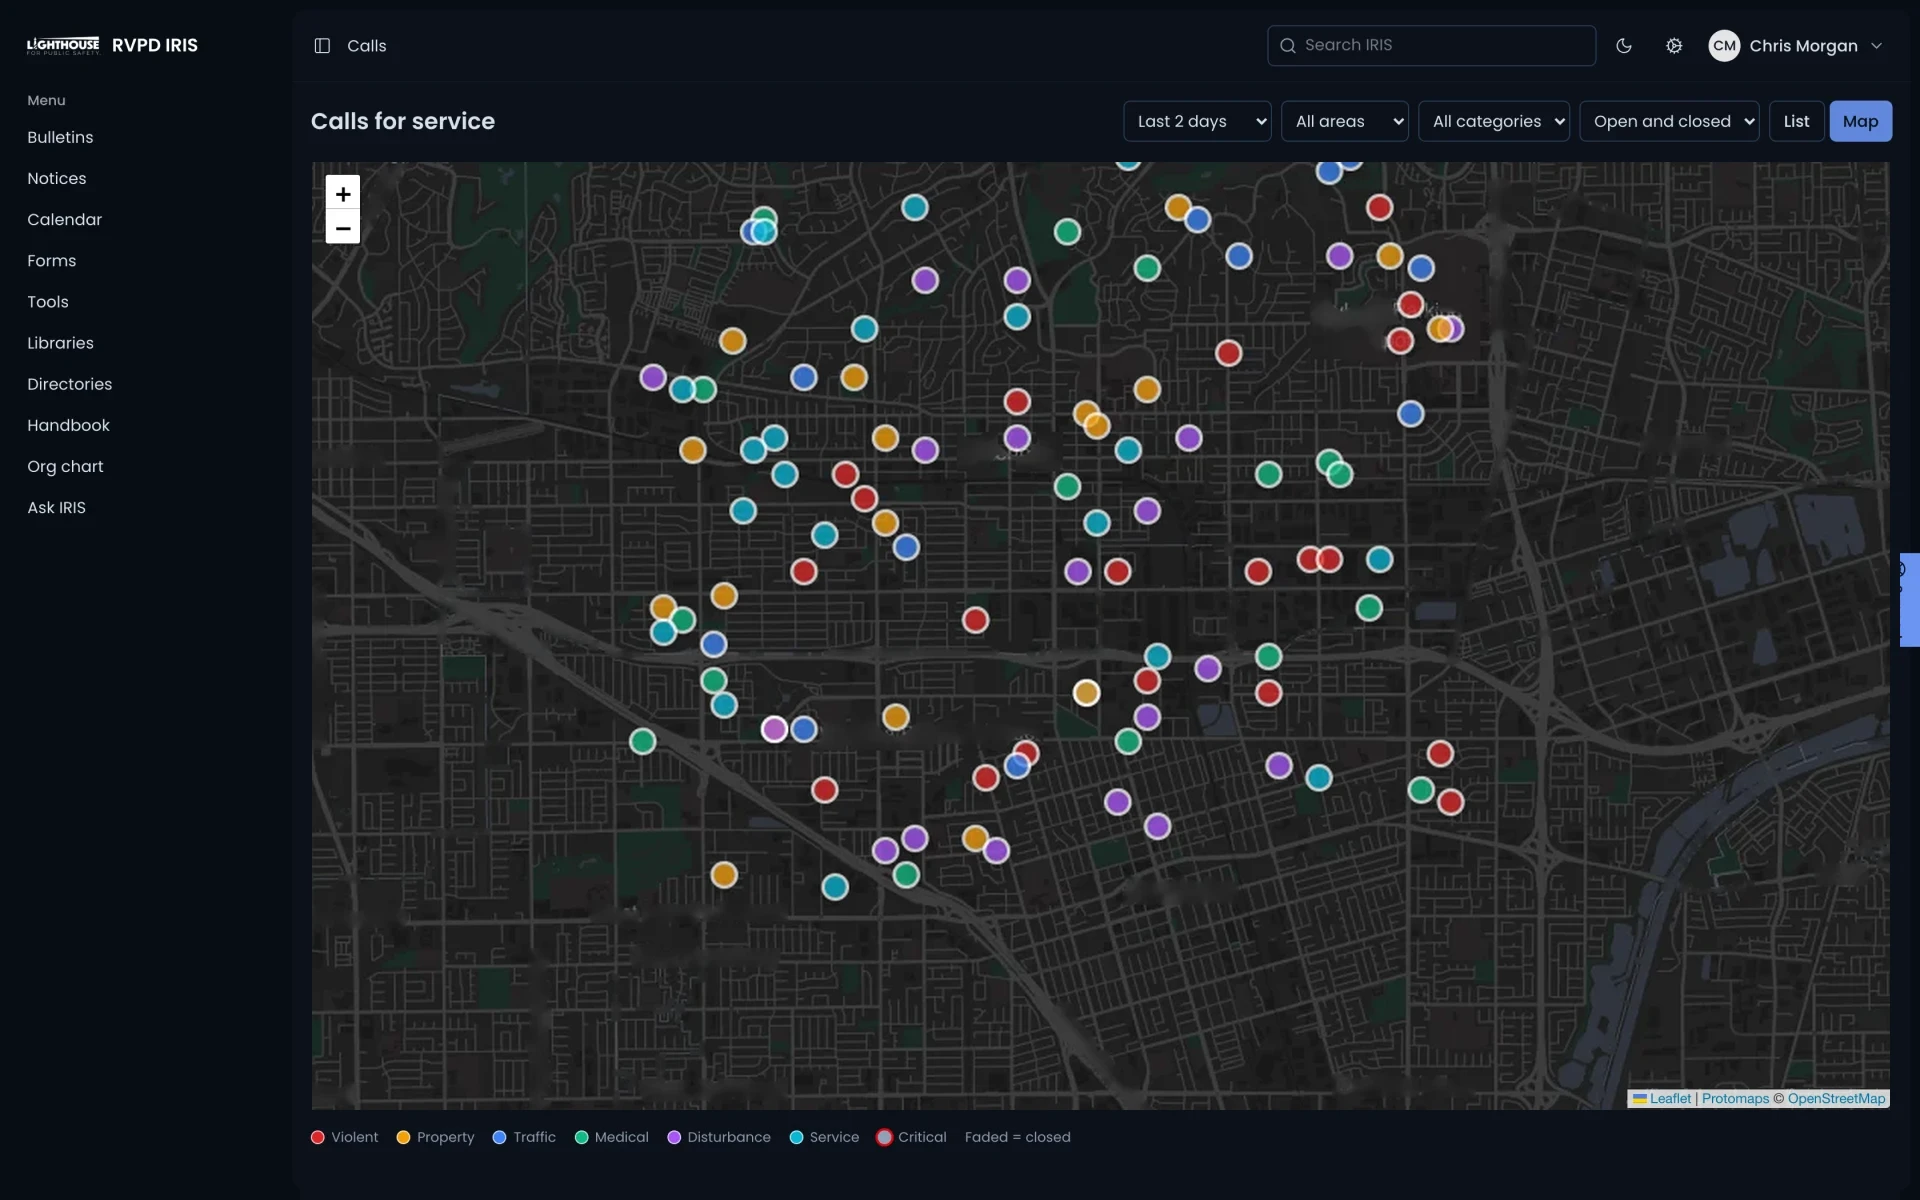Click the Critical legend dot
This screenshot has height=1200, width=1920.
point(884,1137)
